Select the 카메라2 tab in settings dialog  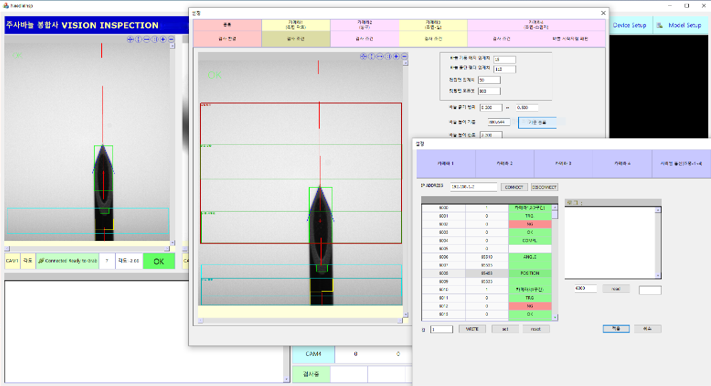click(x=365, y=25)
